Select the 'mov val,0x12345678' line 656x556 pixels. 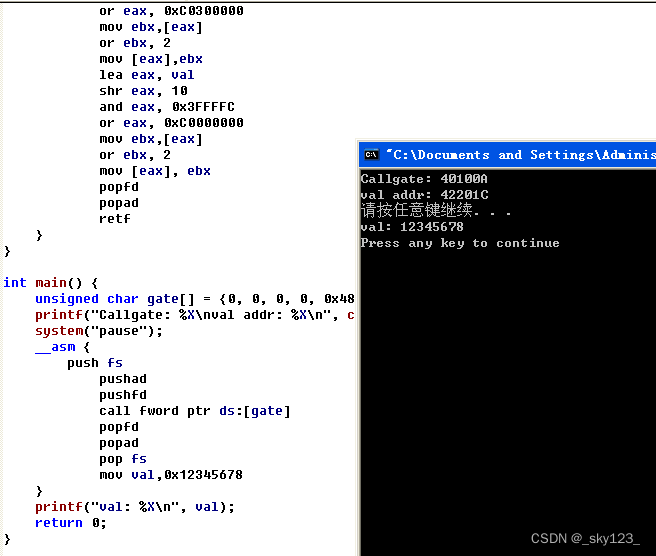pyautogui.click(x=171, y=475)
